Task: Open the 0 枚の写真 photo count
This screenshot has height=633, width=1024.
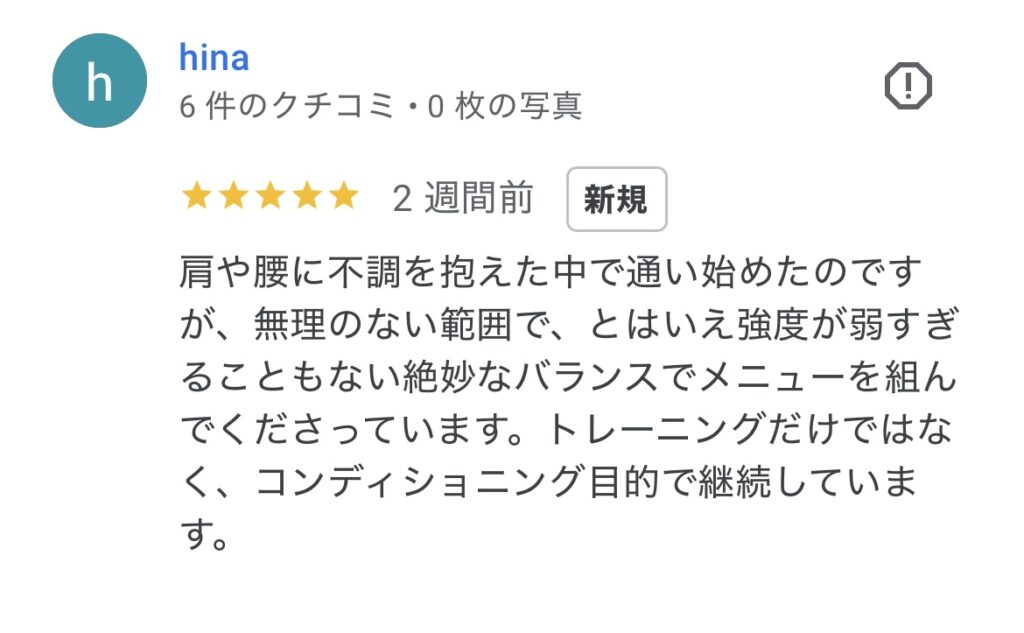Action: click(504, 106)
